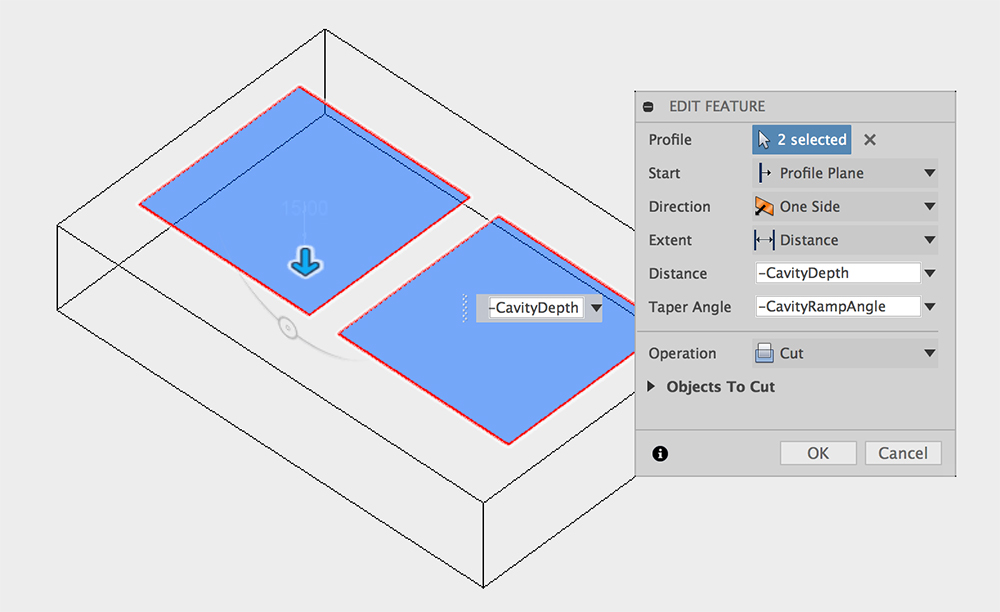The height and width of the screenshot is (612, 1000).
Task: Confirm the extrude with OK
Action: click(817, 453)
